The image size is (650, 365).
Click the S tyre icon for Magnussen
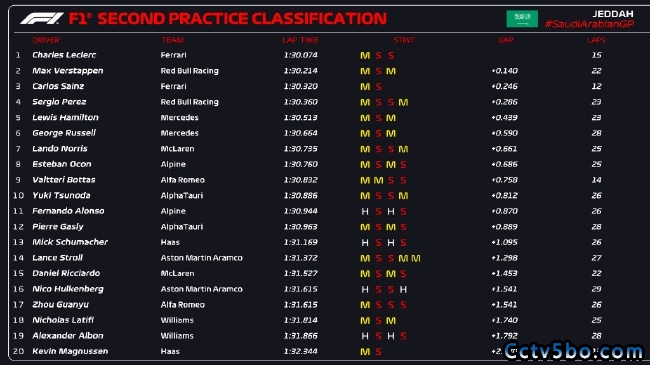coord(378,352)
